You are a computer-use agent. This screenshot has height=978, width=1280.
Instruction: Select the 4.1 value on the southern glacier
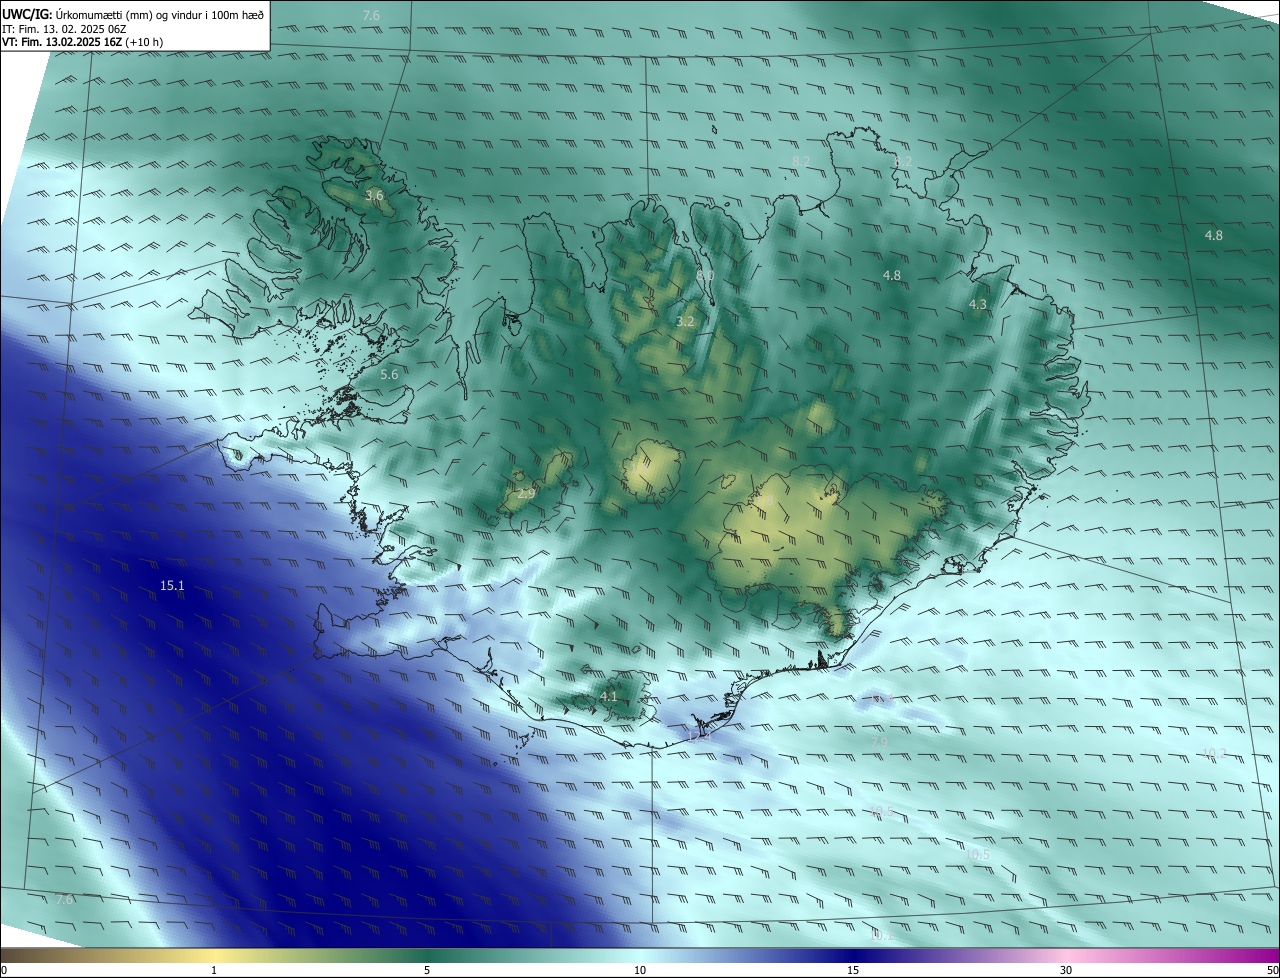(609, 695)
